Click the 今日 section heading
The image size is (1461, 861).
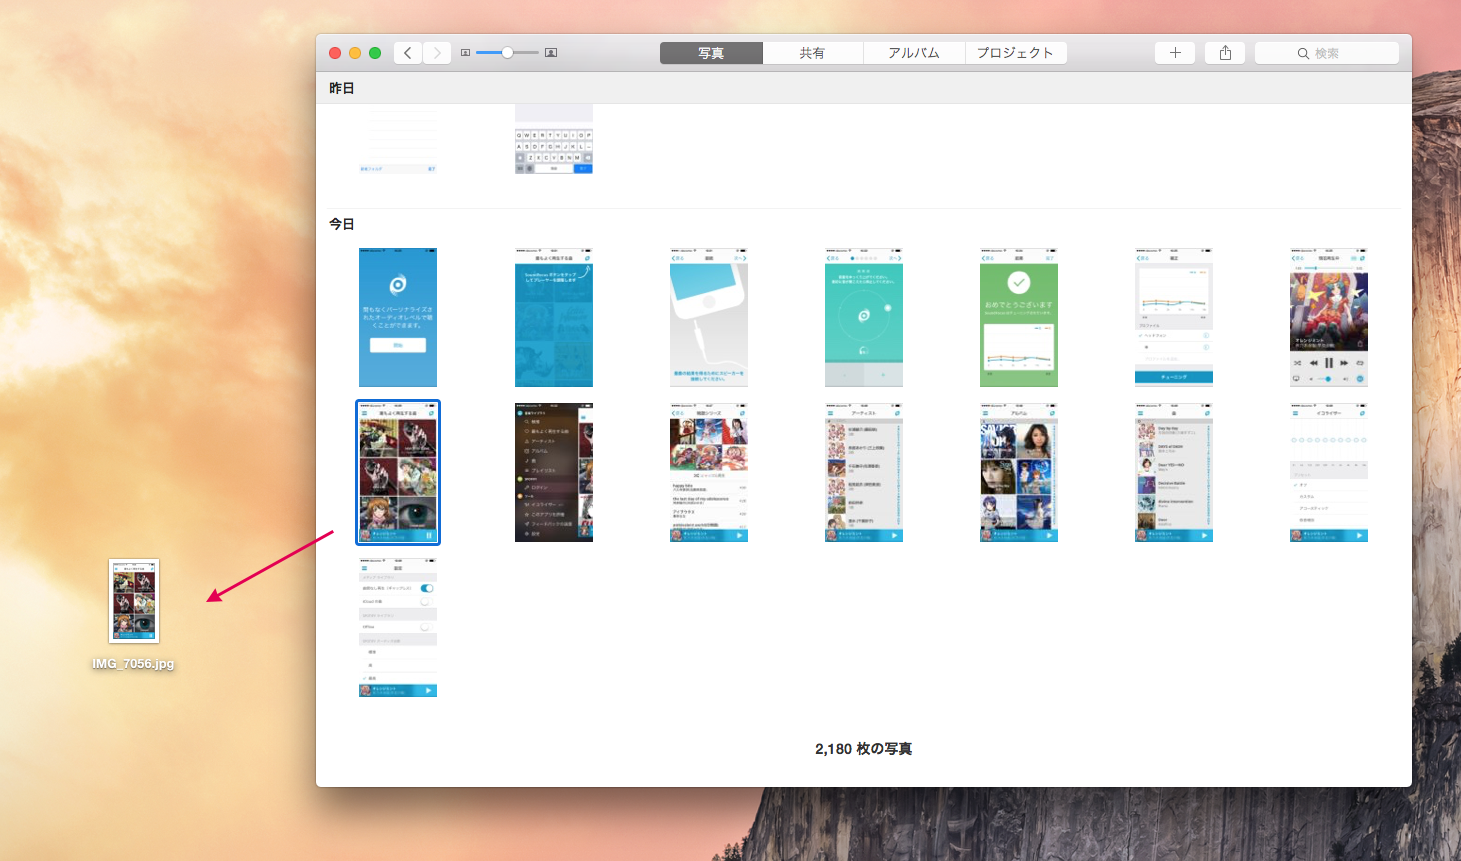(x=342, y=224)
